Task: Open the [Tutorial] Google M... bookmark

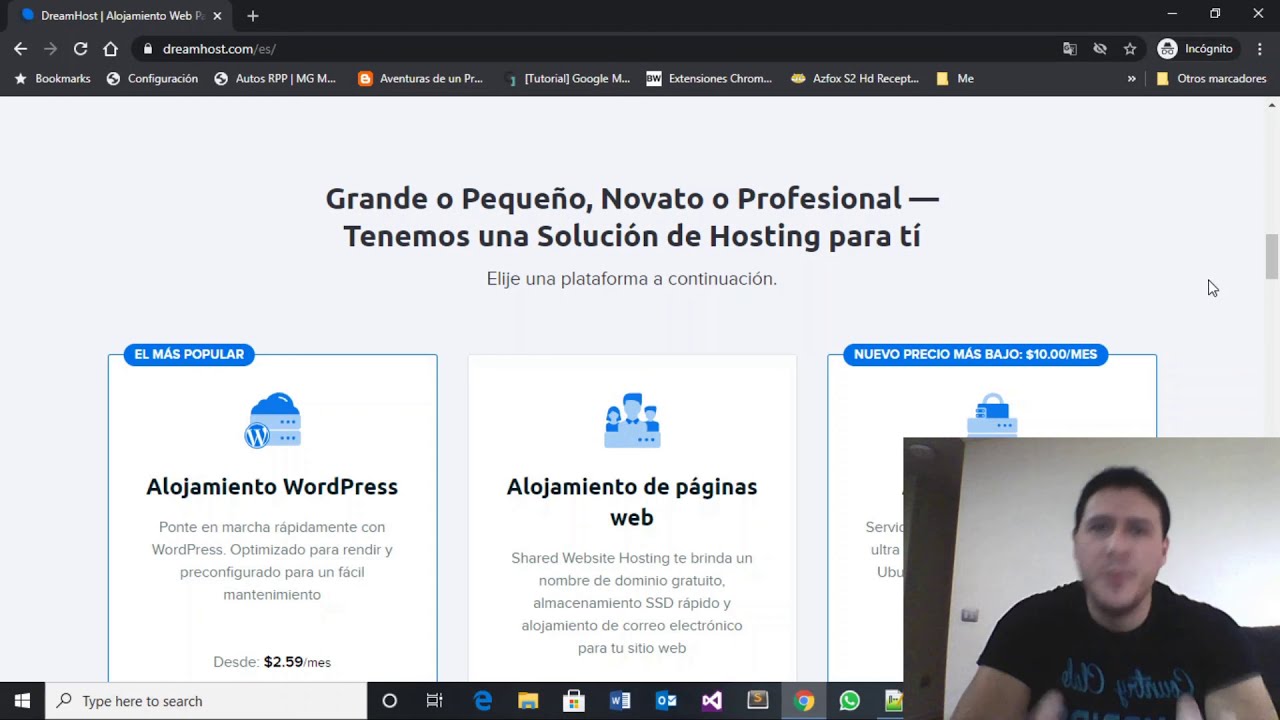Action: click(x=567, y=78)
